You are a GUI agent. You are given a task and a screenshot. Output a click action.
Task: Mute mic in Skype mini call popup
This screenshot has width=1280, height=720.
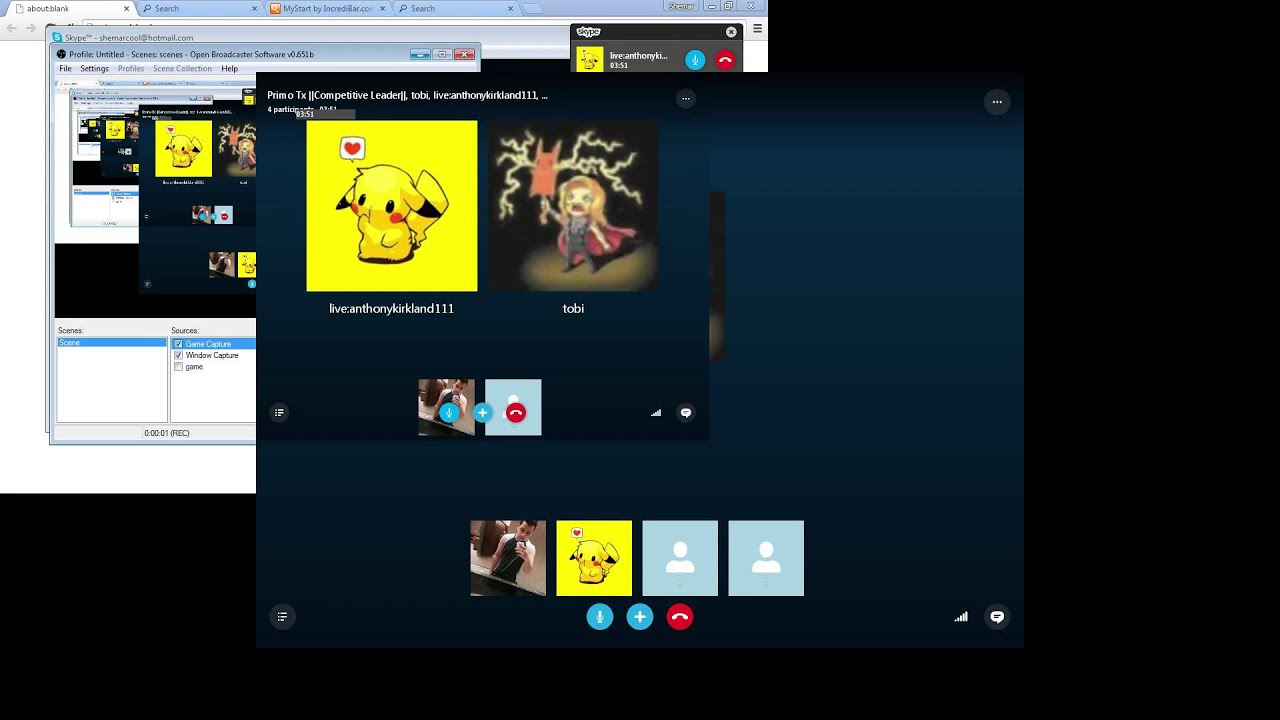click(695, 60)
